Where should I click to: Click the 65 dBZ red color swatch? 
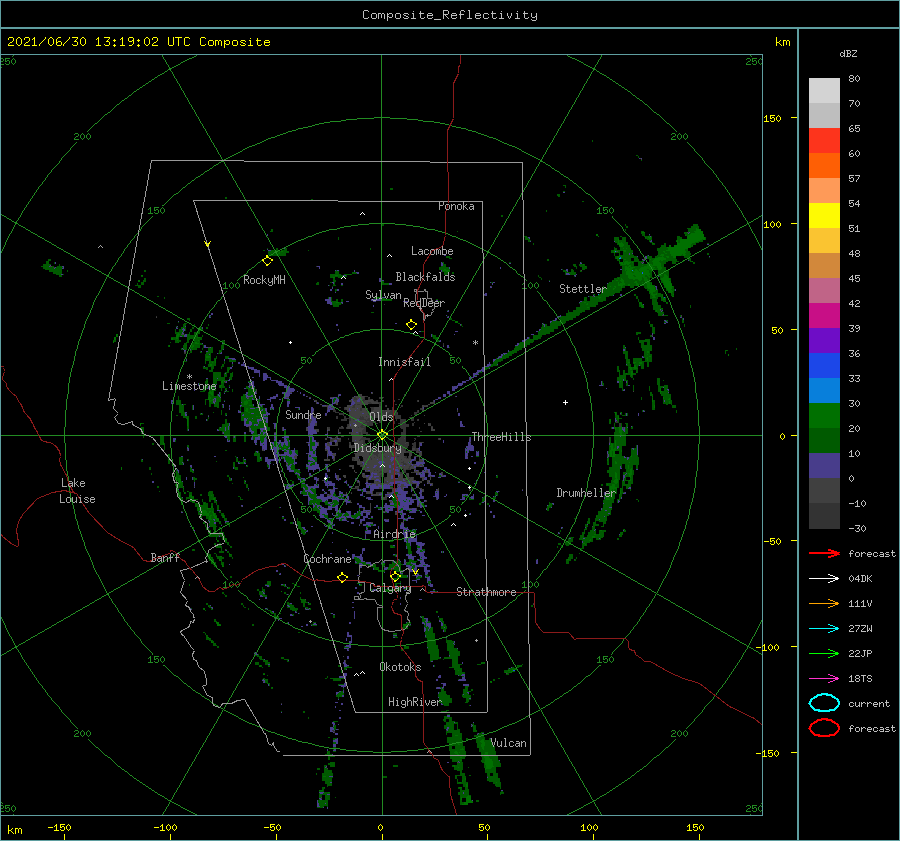[x=824, y=141]
